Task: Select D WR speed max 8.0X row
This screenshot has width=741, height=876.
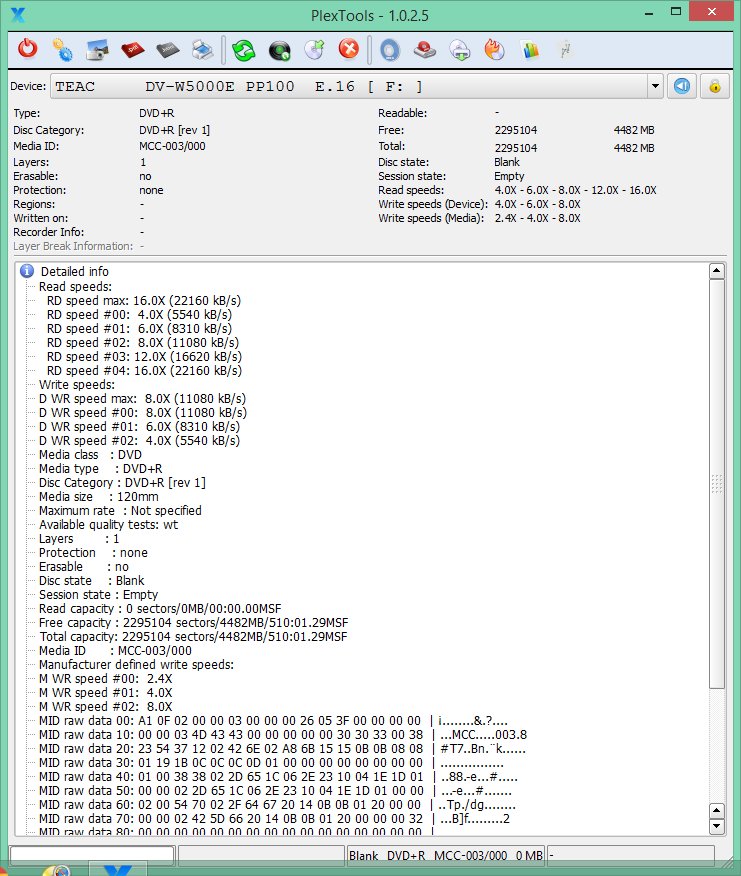Action: pyautogui.click(x=142, y=398)
